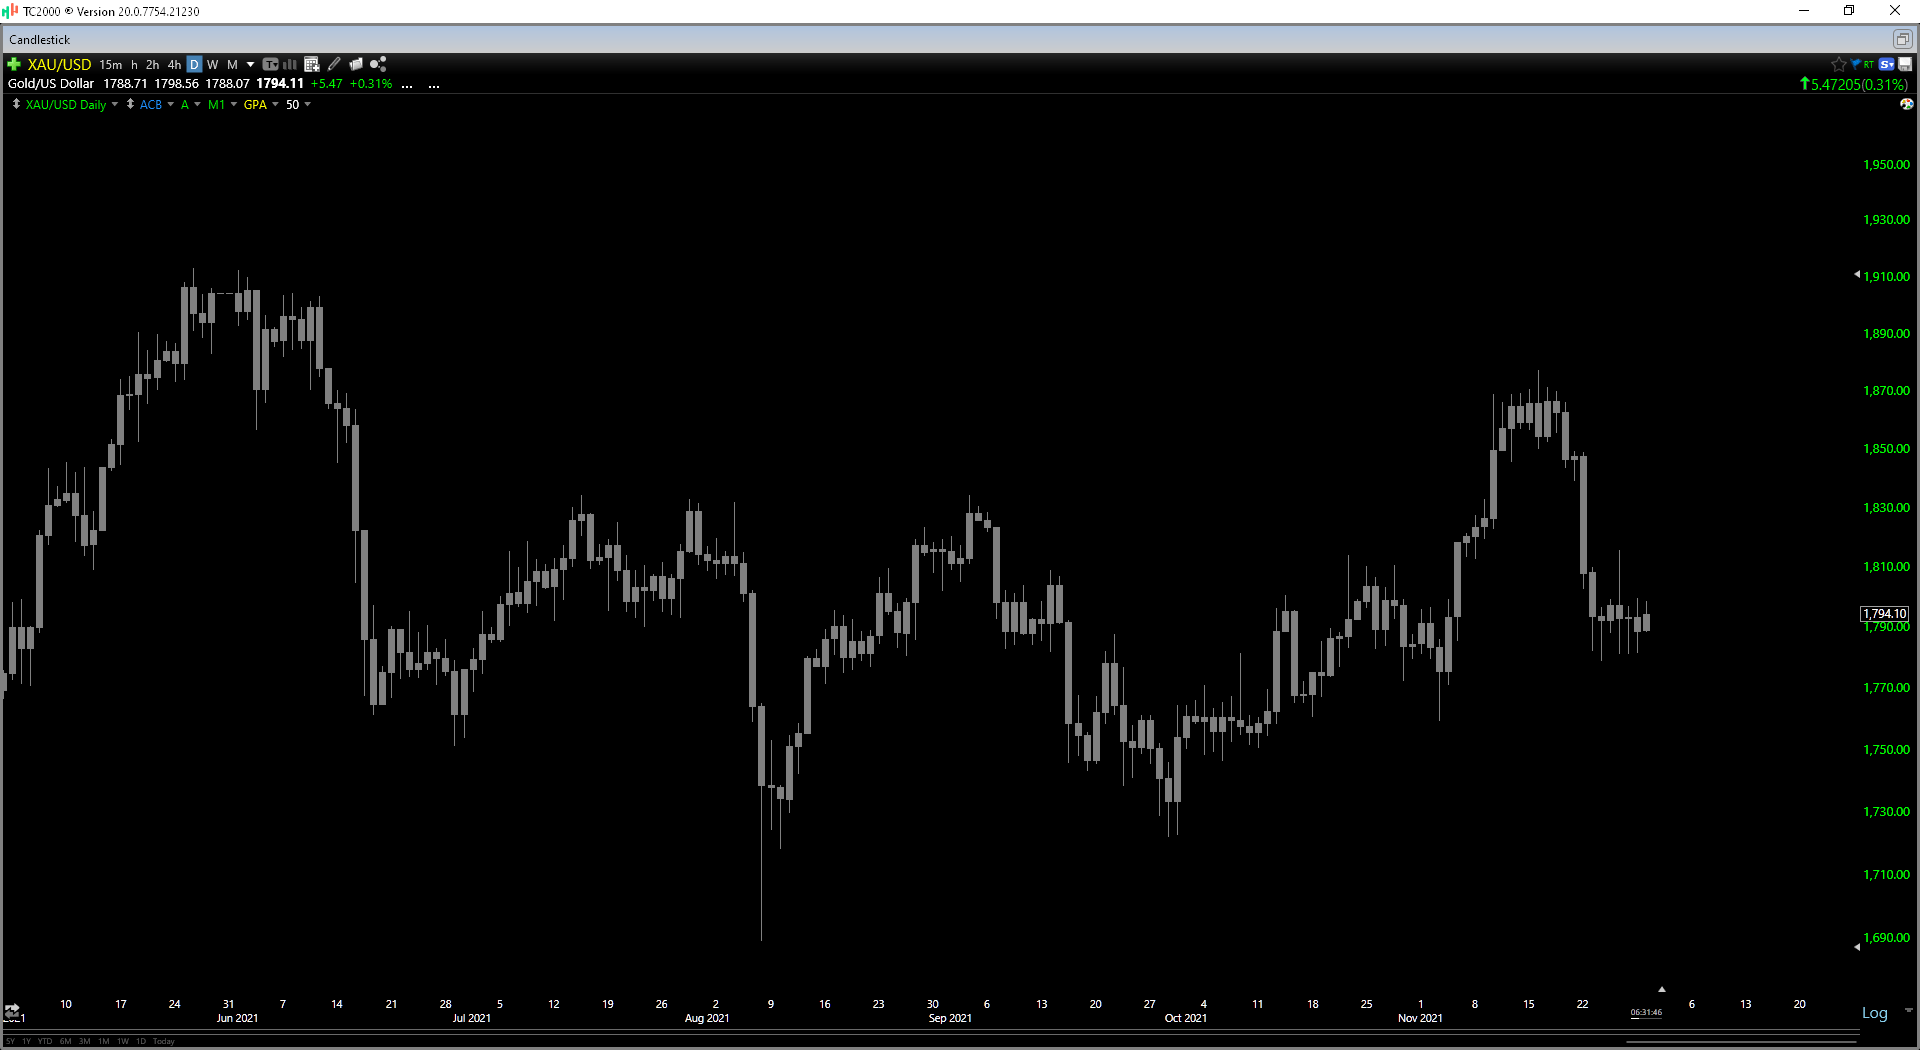Expand the timeframe dropdown arrow after M

pyautogui.click(x=250, y=64)
